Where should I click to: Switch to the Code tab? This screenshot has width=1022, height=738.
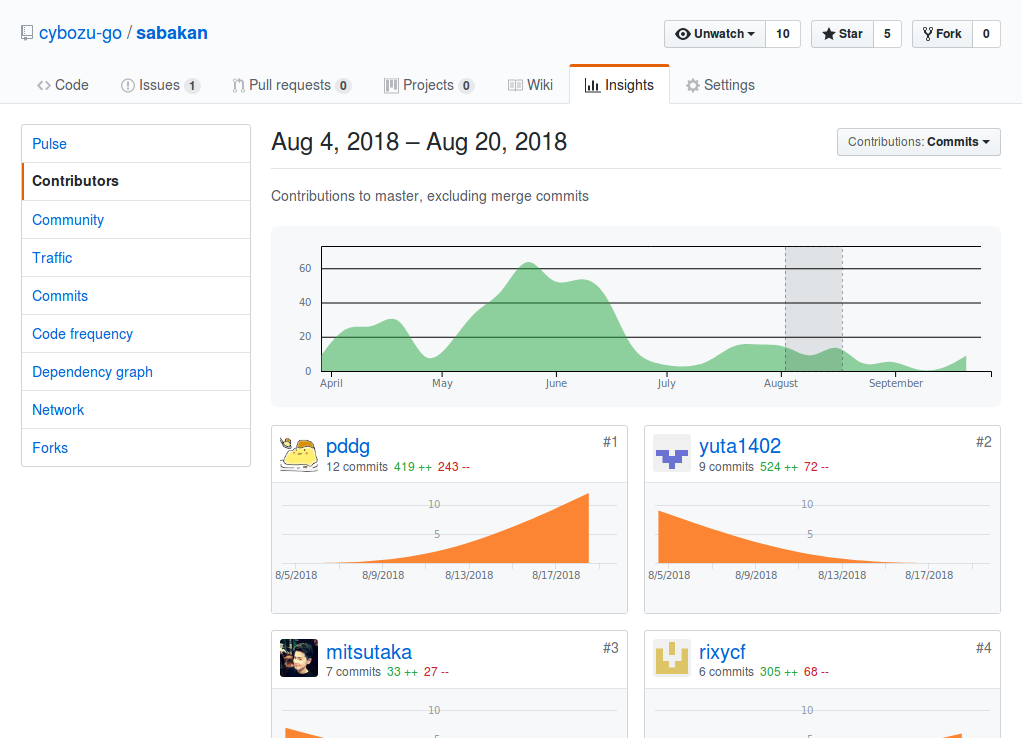click(63, 85)
